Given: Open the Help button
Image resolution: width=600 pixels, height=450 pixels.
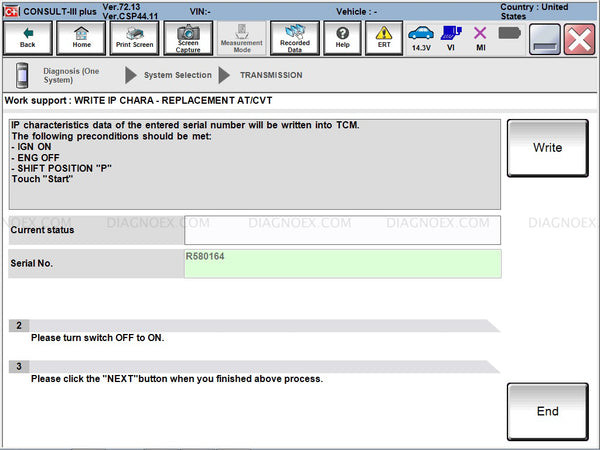Looking at the screenshot, I should 343,38.
